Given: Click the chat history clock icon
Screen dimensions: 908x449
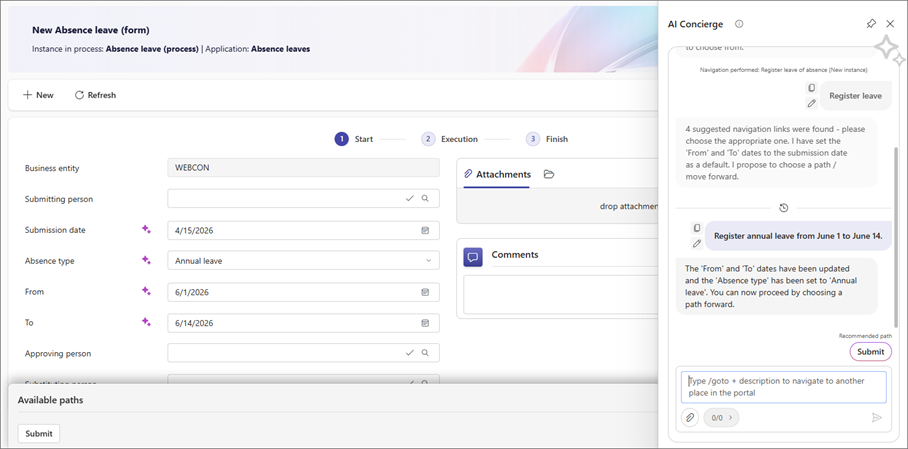Looking at the screenshot, I should pos(783,208).
